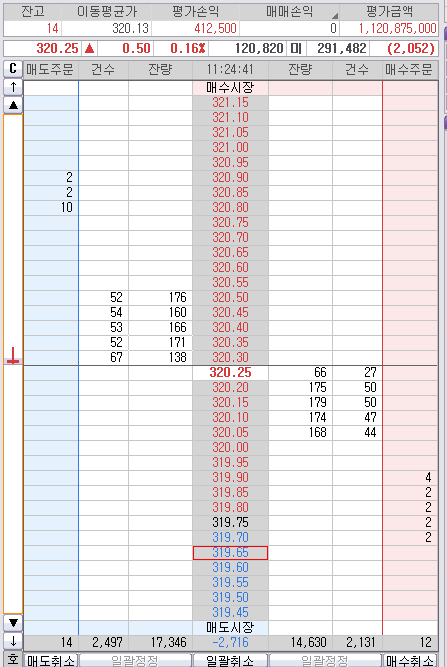Click bid volume 179 at 320.15
Image resolution: width=447 pixels, height=667 pixels.
click(x=300, y=402)
